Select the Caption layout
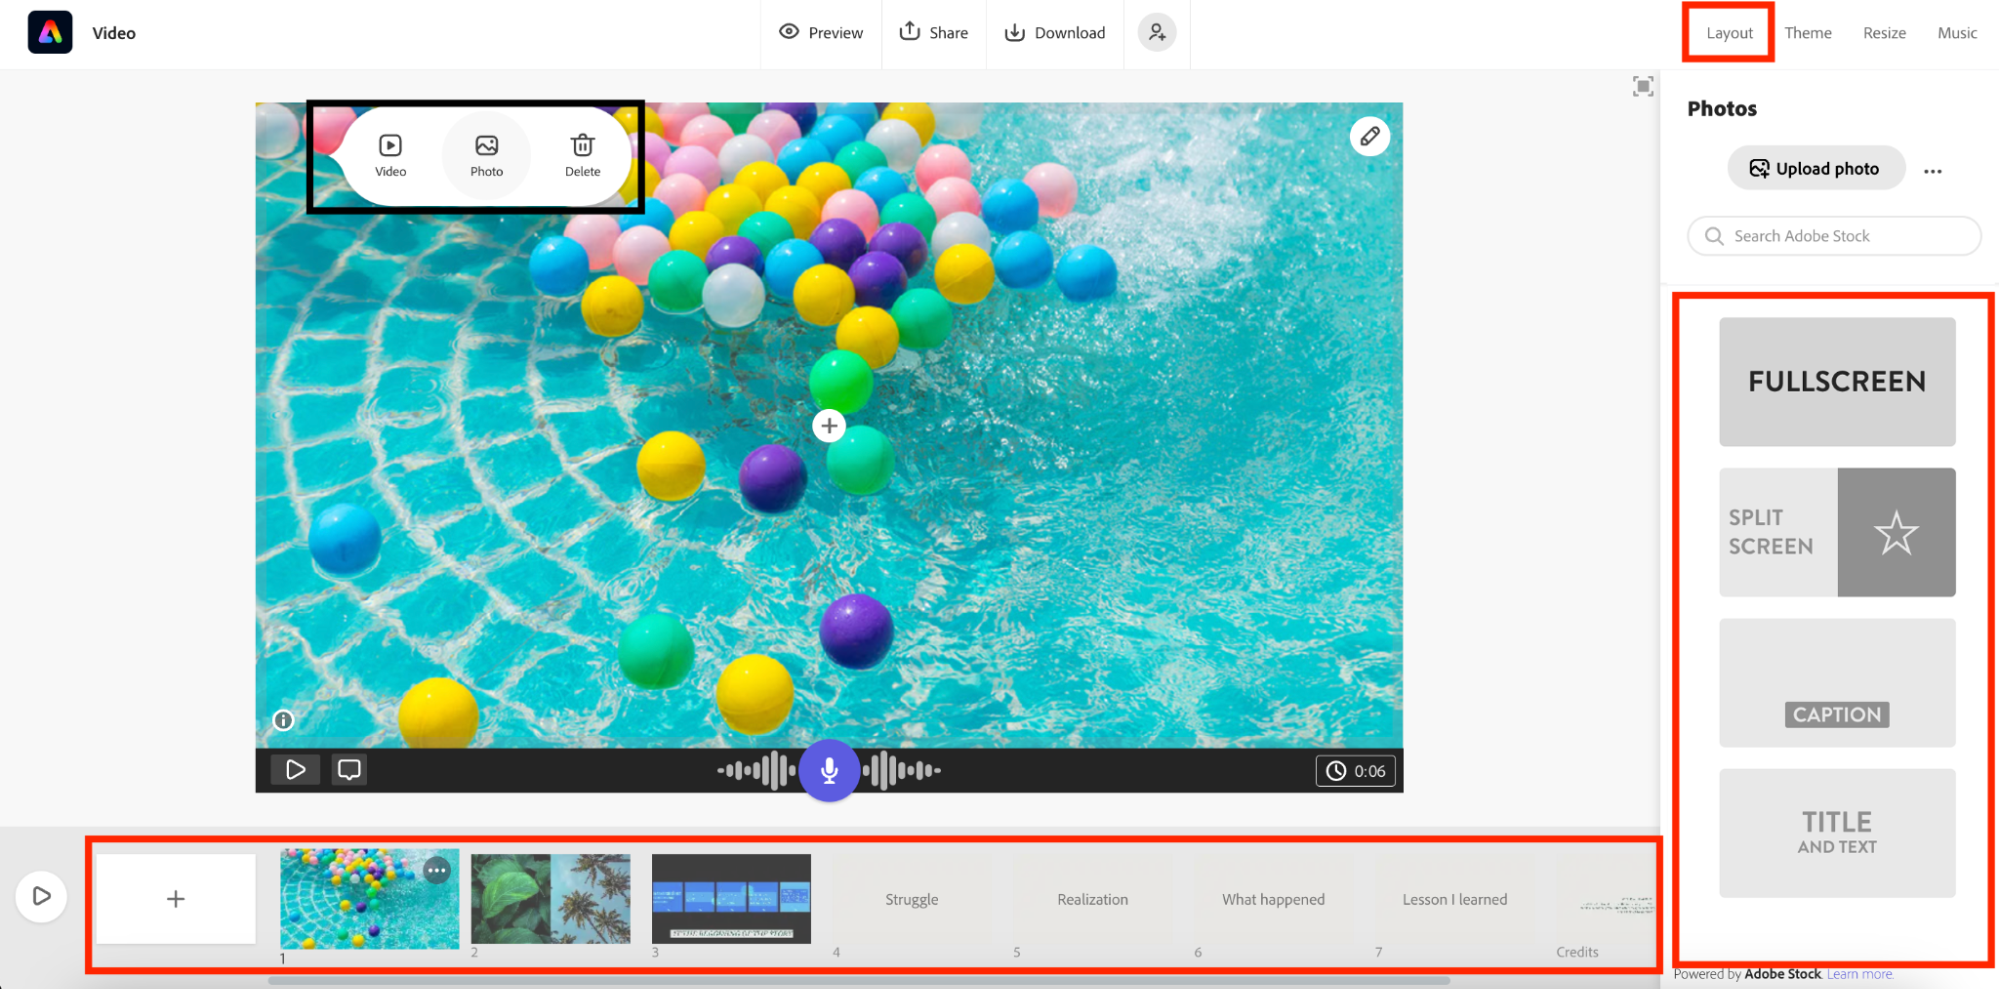This screenshot has height=989, width=1999. [1837, 682]
